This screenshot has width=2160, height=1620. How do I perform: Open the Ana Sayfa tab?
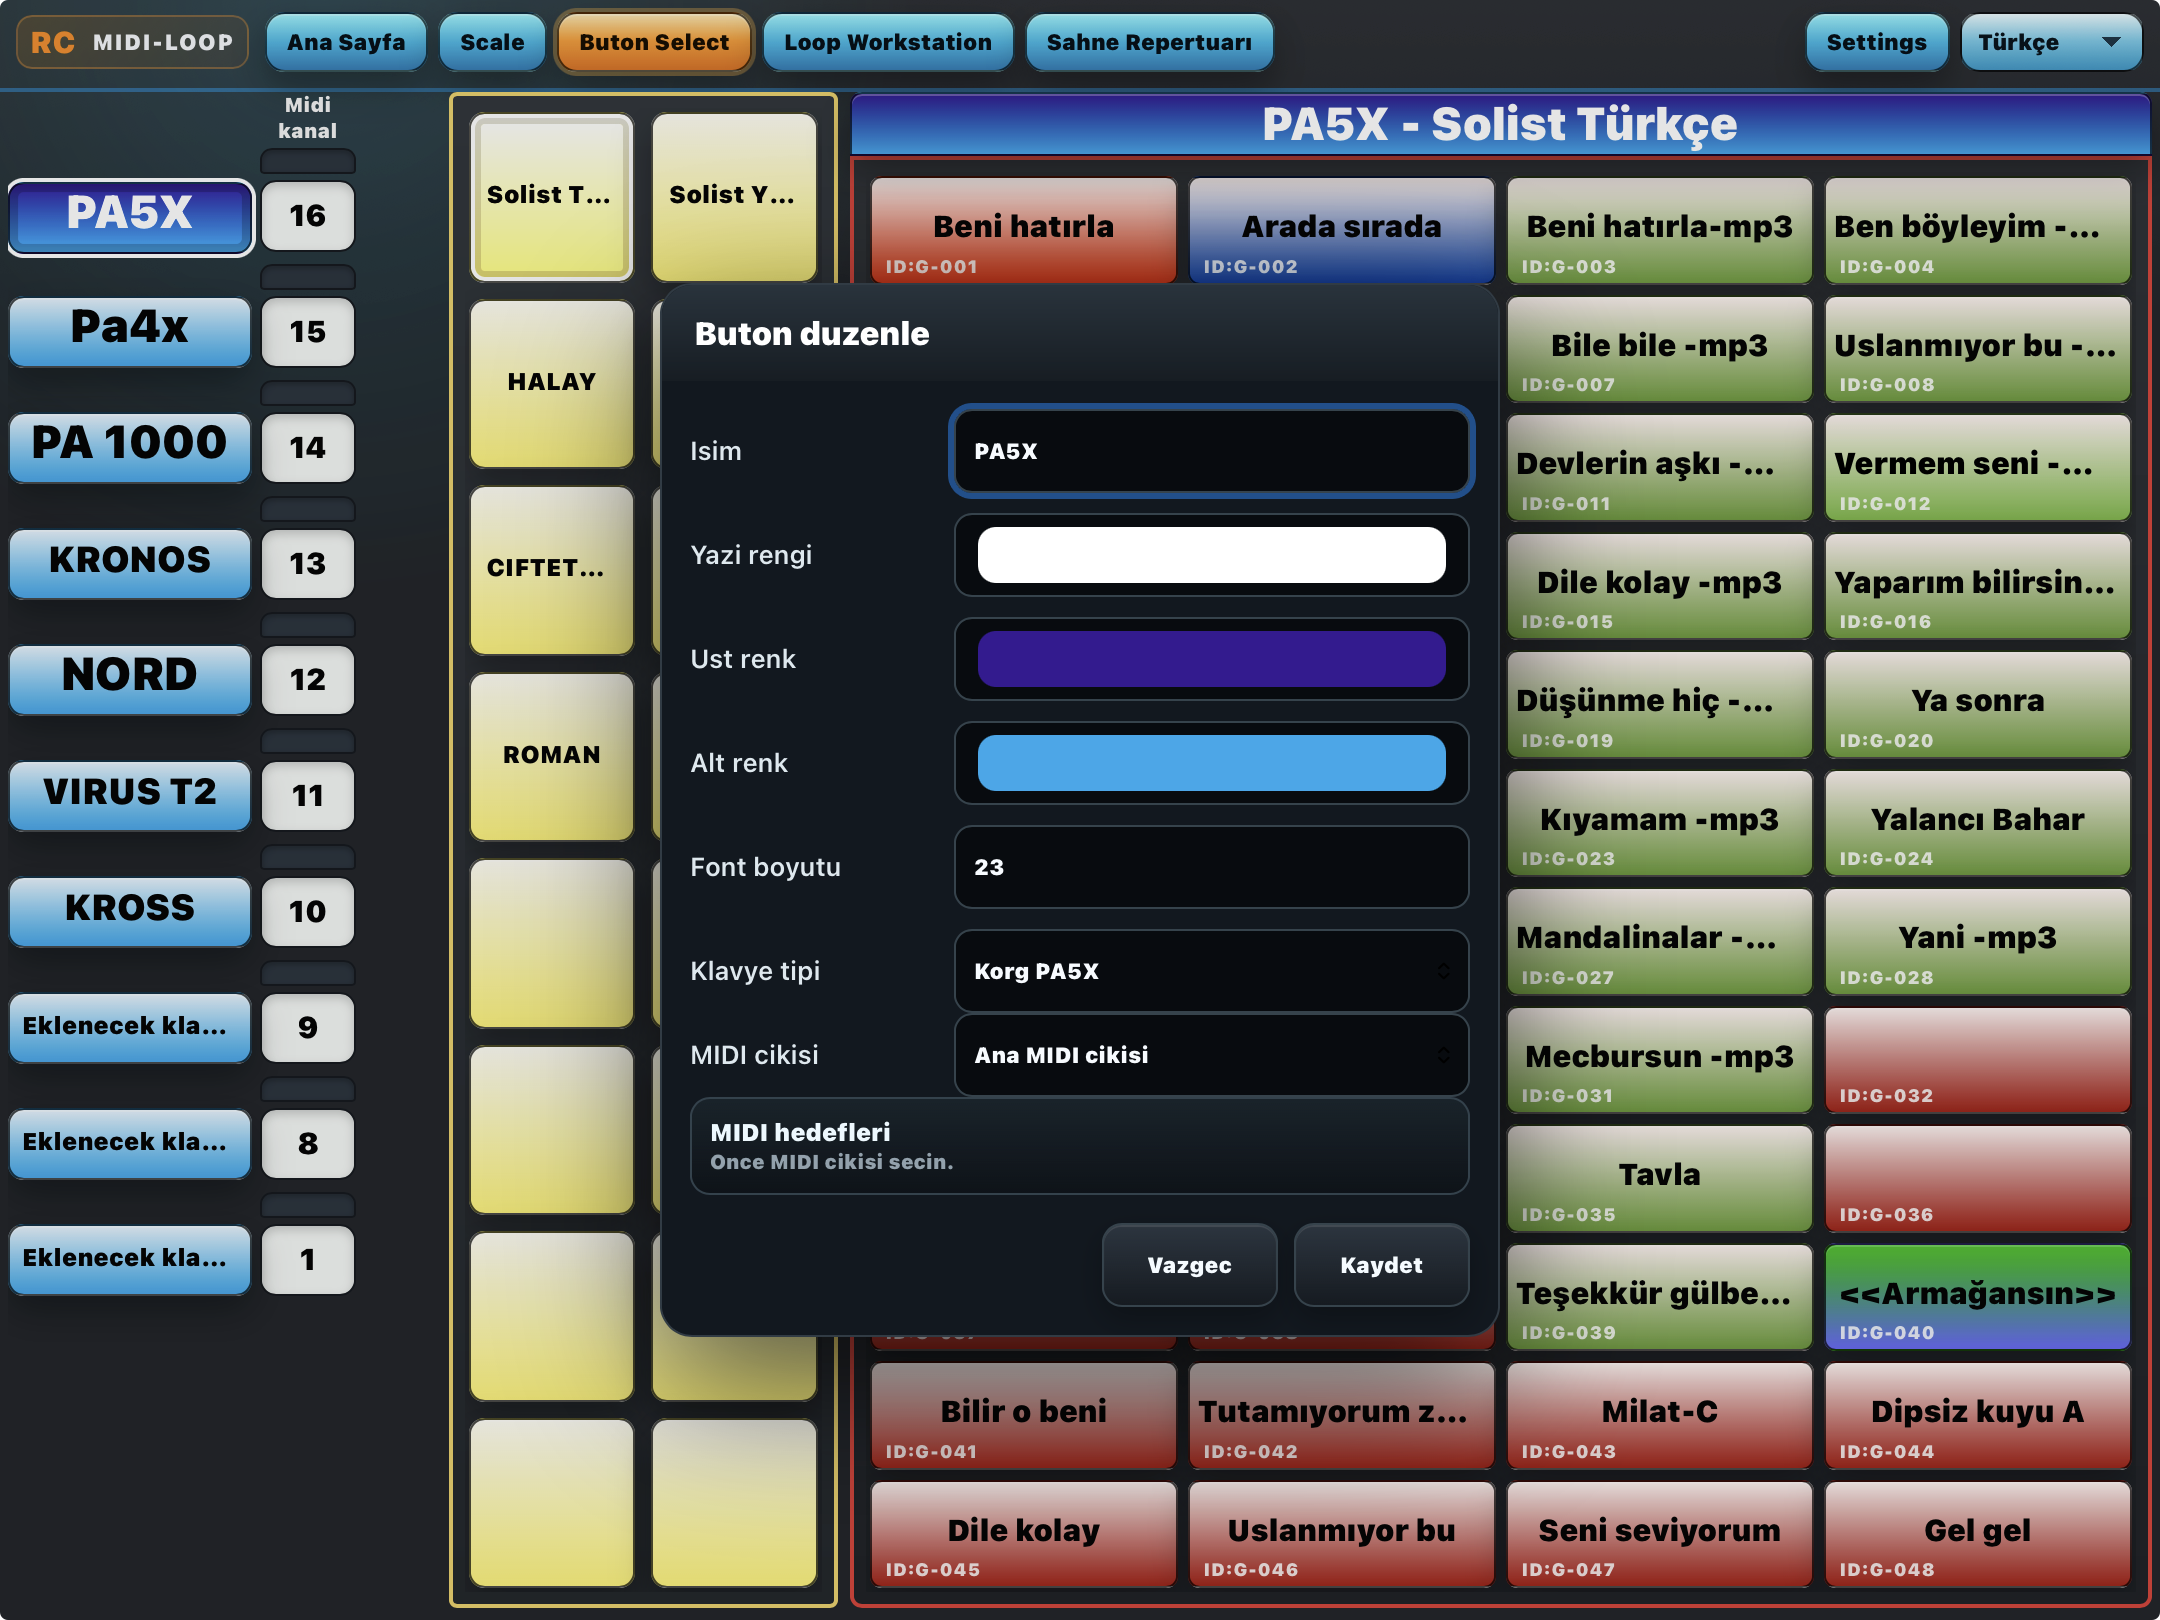(x=346, y=43)
